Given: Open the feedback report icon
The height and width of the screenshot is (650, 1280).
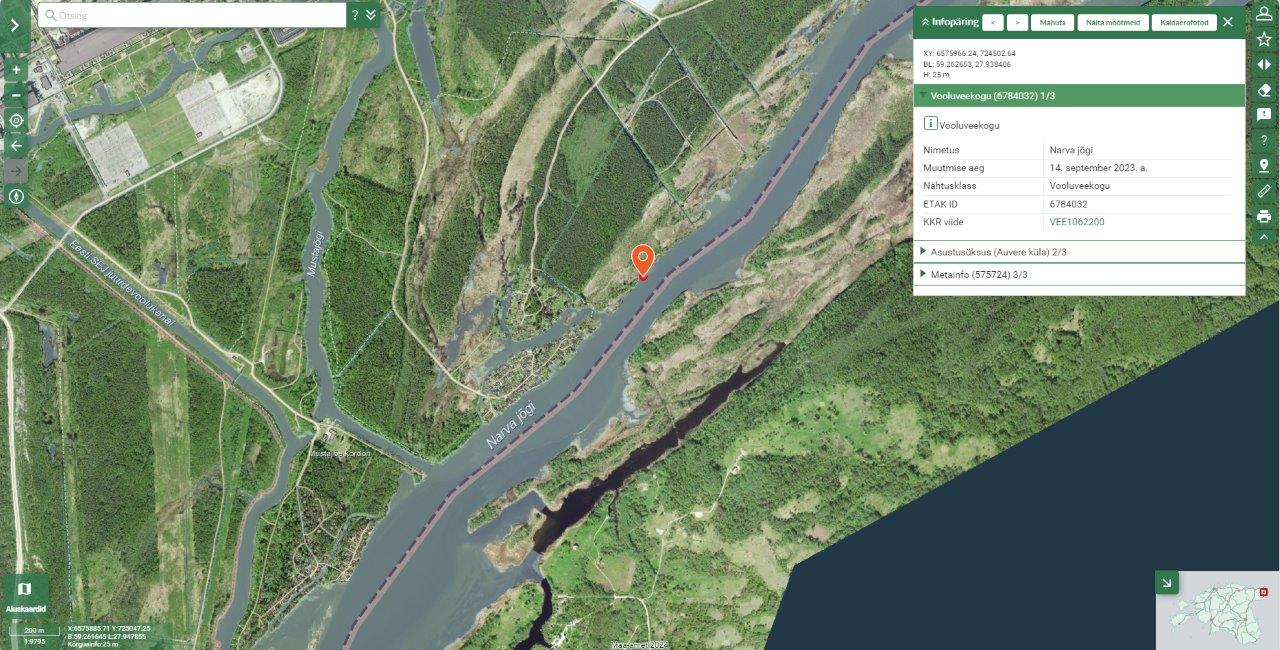Looking at the screenshot, I should tap(1264, 115).
